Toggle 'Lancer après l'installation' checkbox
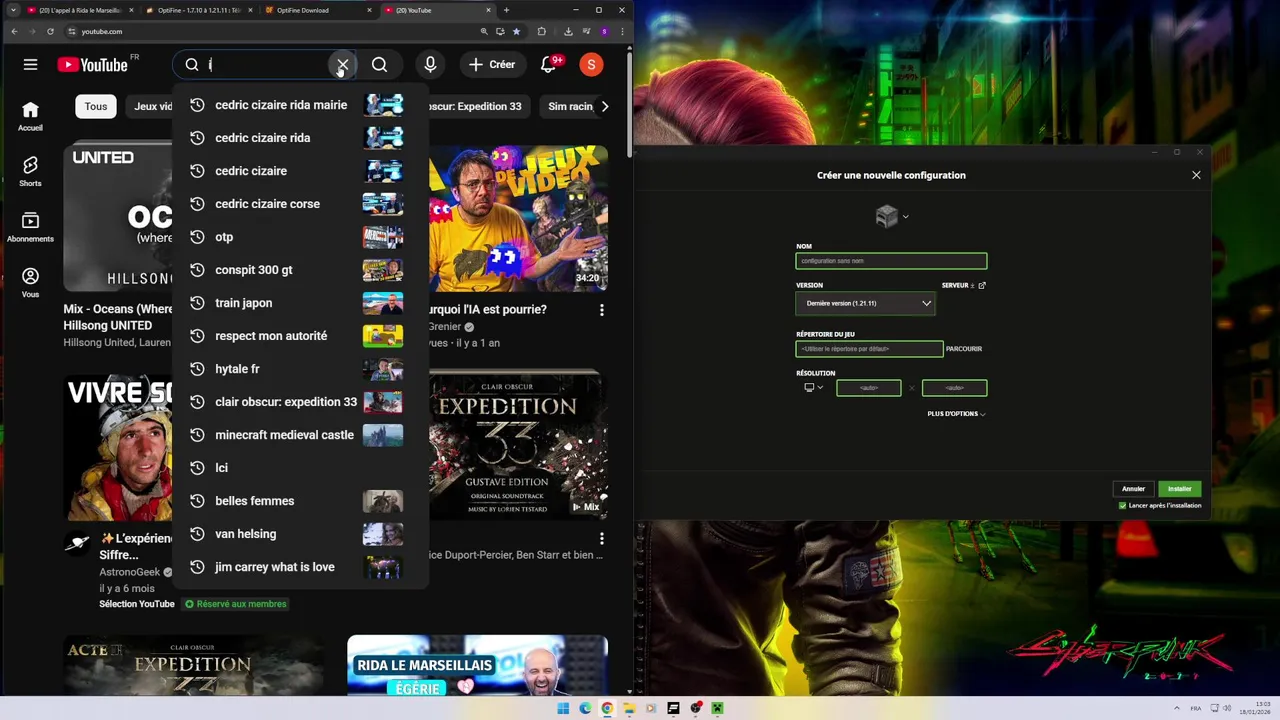1280x720 pixels. click(x=1122, y=506)
